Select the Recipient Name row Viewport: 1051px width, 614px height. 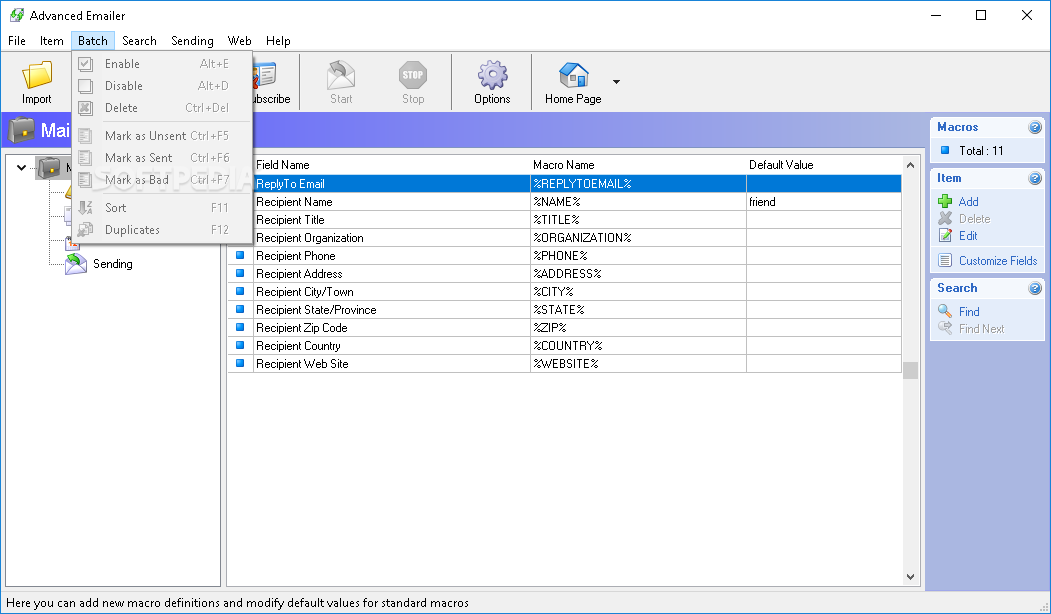pos(564,202)
